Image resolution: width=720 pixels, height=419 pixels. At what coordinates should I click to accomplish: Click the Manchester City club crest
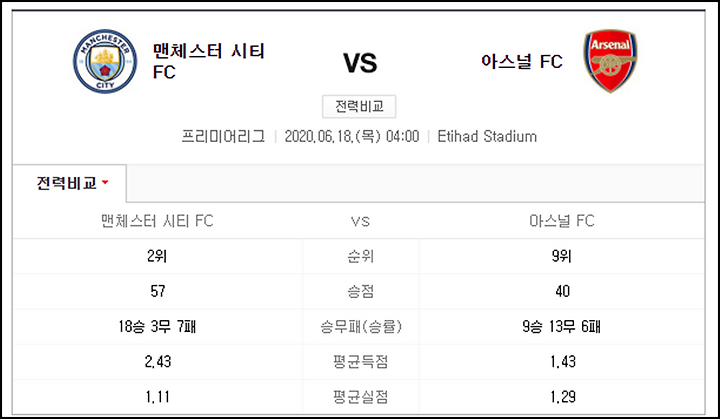pos(105,61)
